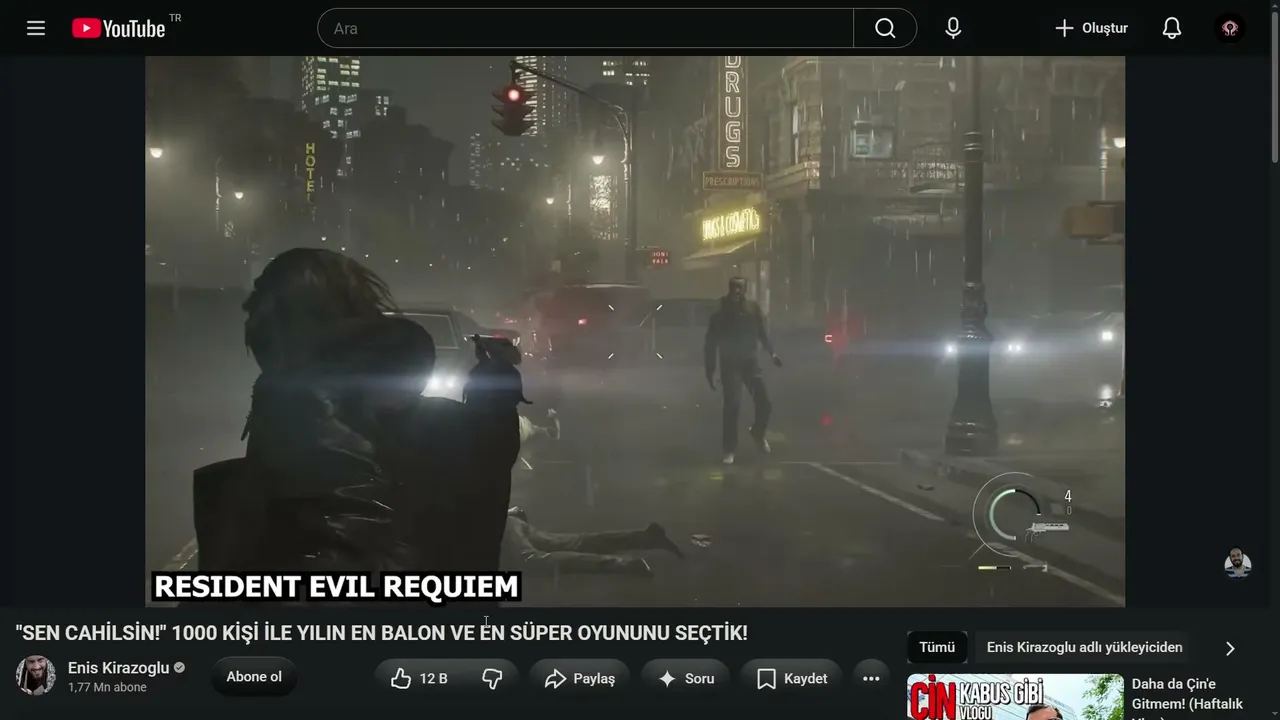The width and height of the screenshot is (1280, 720).
Task: Subscribe with the Abone ol button
Action: [x=254, y=677]
